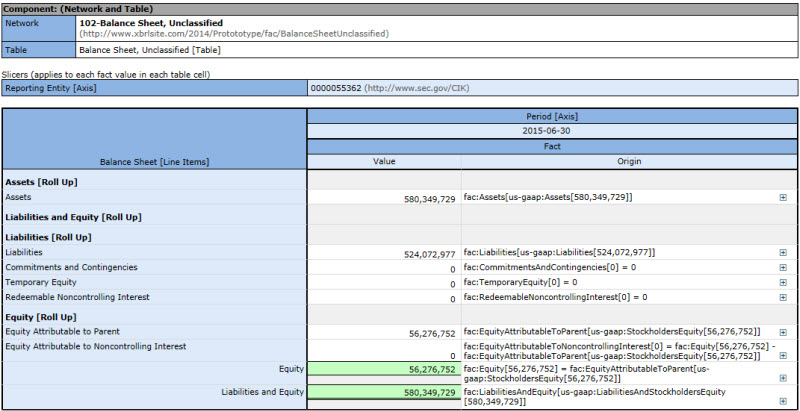Select Redeemable Noncontrolling Interest row label
Viewport: 800px width, 411px height.
pyautogui.click(x=78, y=297)
